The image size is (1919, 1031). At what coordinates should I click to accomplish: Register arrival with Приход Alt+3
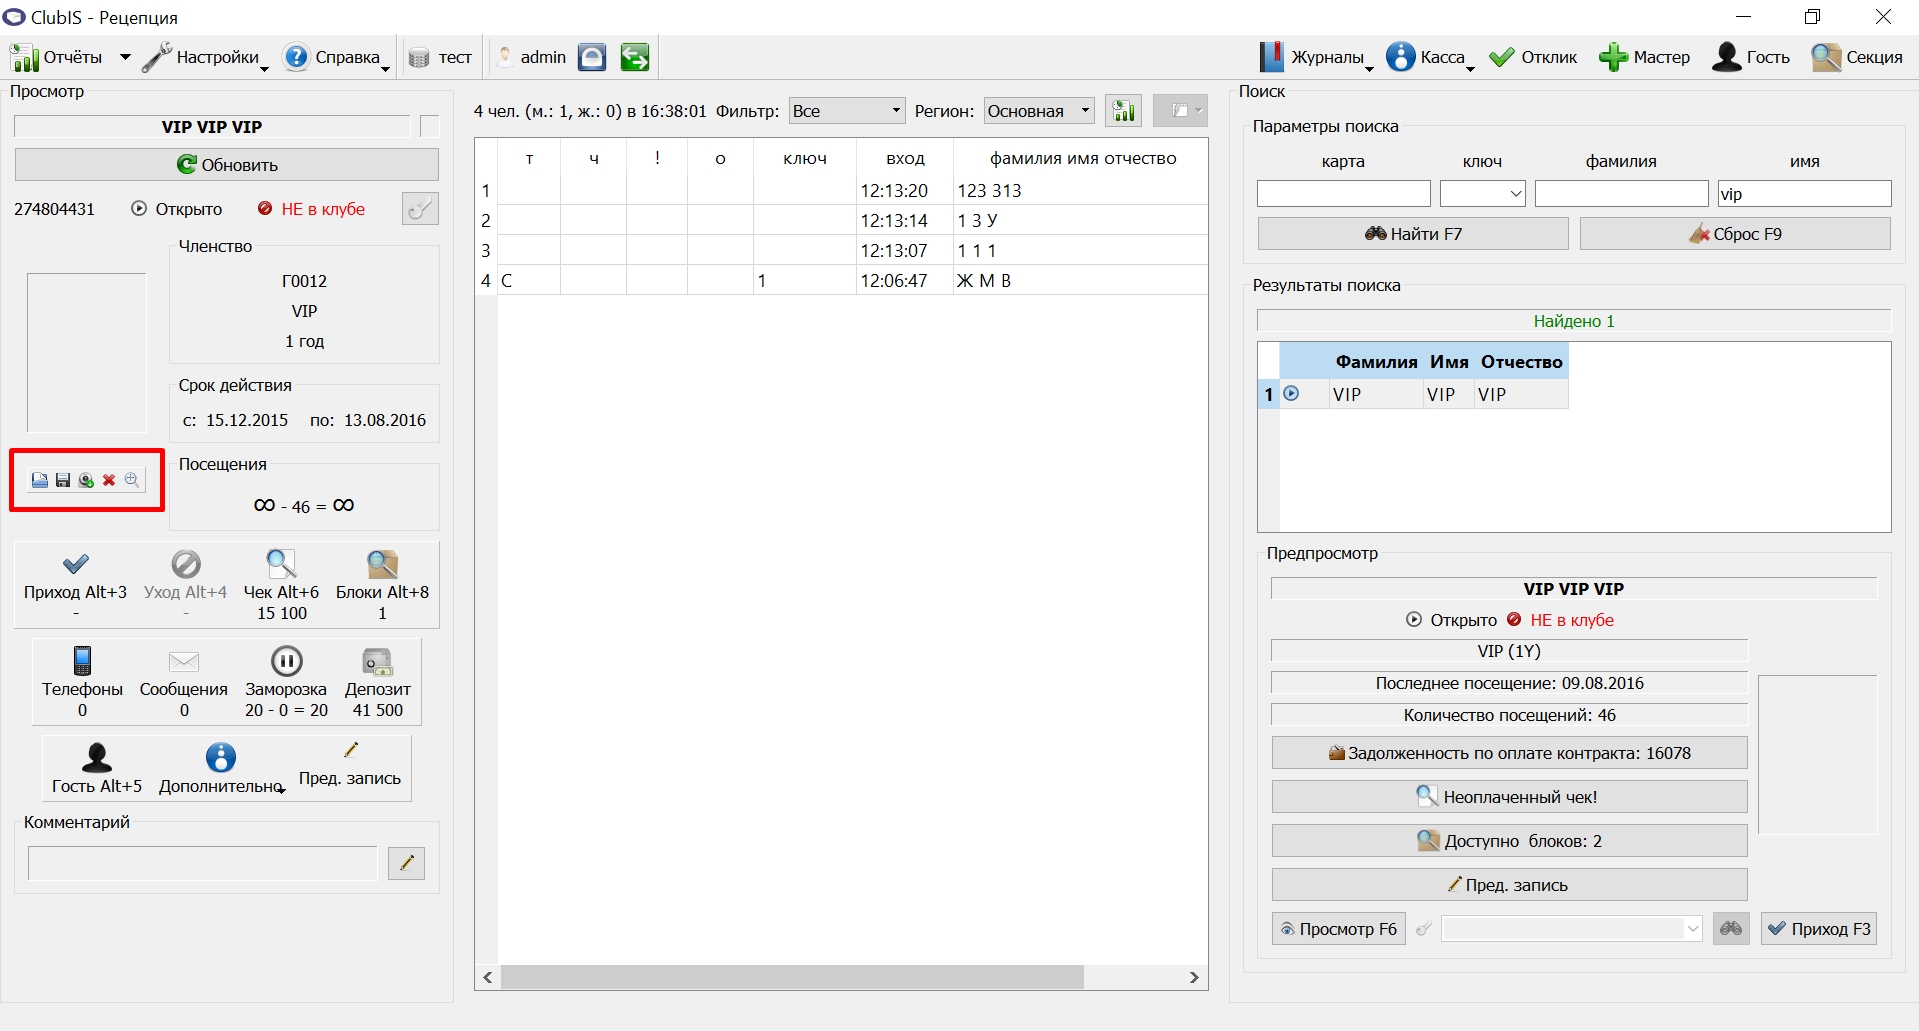click(76, 586)
